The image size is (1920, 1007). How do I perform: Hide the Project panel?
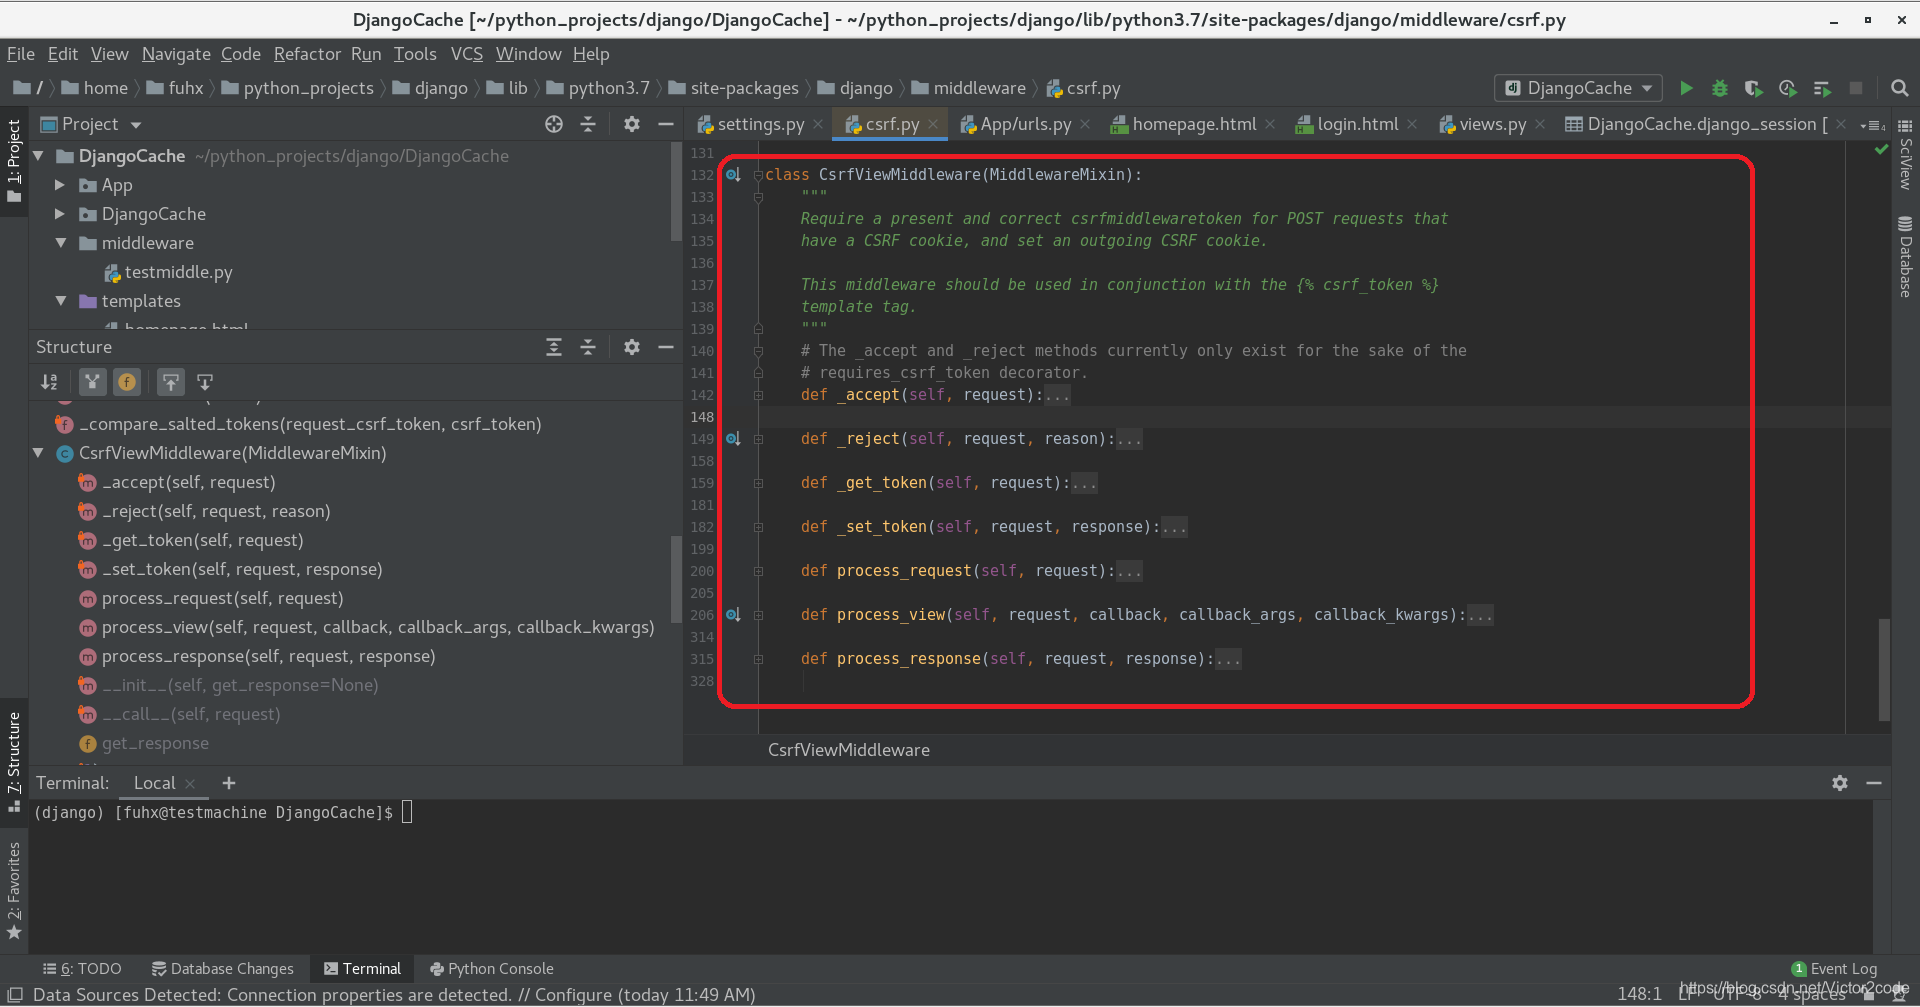[x=666, y=124]
